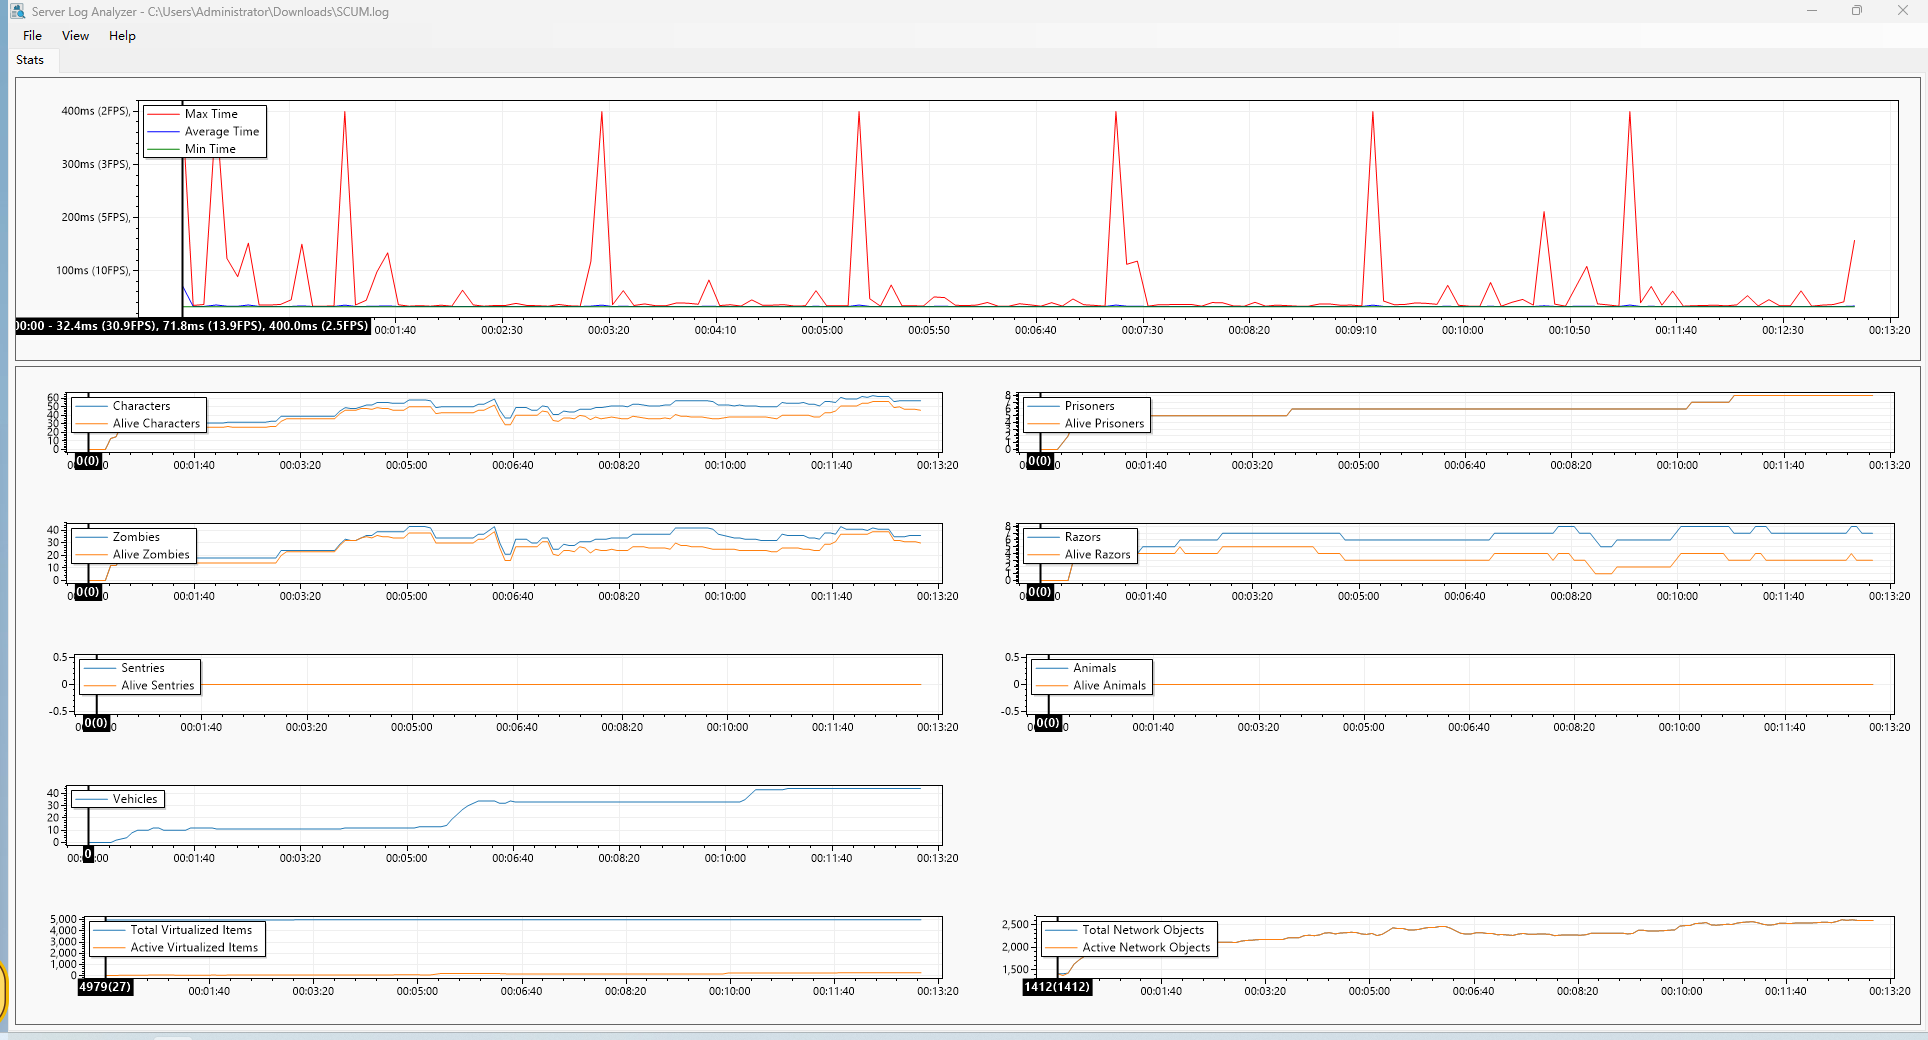
Task: Click the 00:04:10 tick on frame time chart
Action: pos(715,330)
